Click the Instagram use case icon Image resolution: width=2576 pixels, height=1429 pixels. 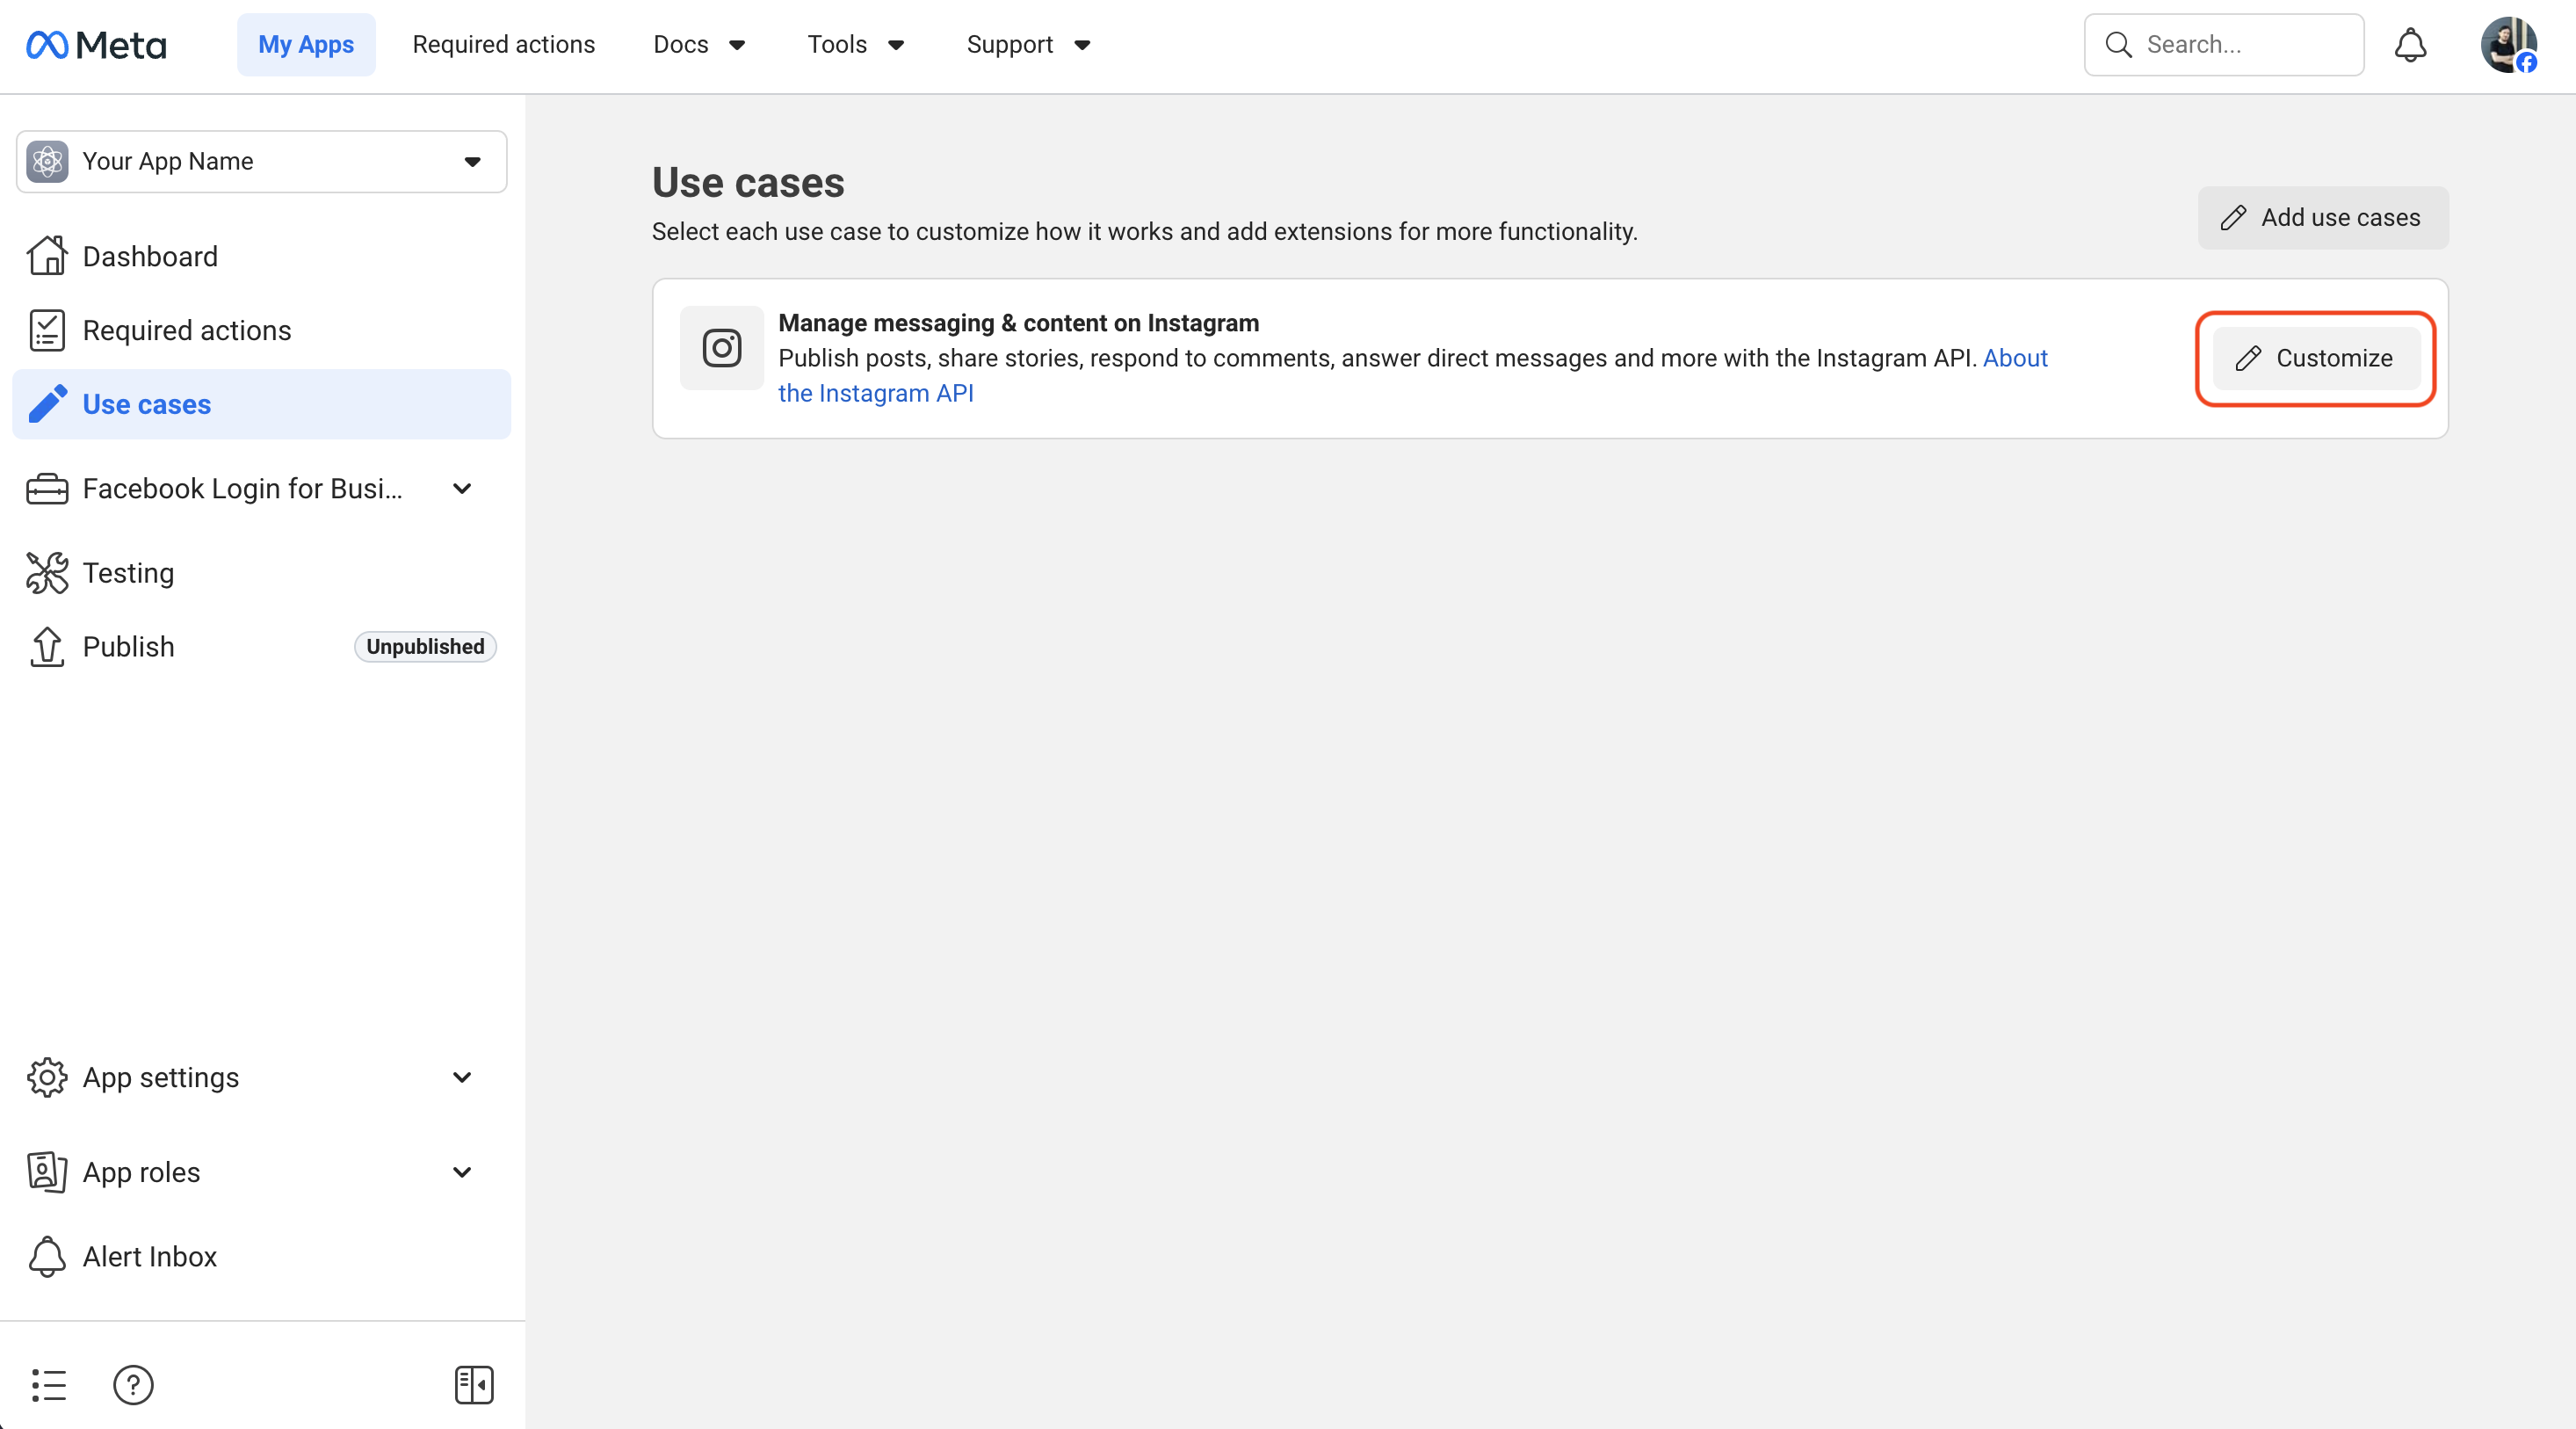coord(721,348)
